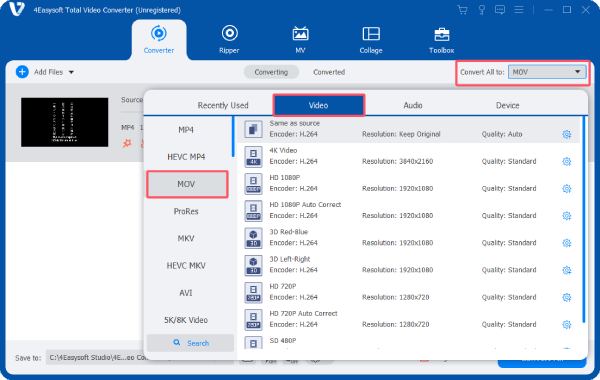
Task: Select the Video format tab
Action: [x=318, y=105]
